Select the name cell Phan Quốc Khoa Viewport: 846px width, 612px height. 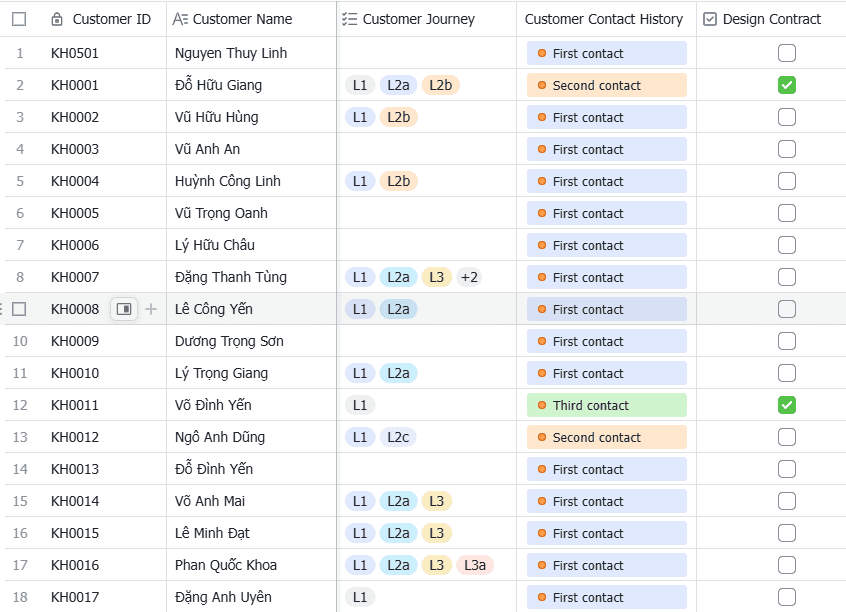251,565
